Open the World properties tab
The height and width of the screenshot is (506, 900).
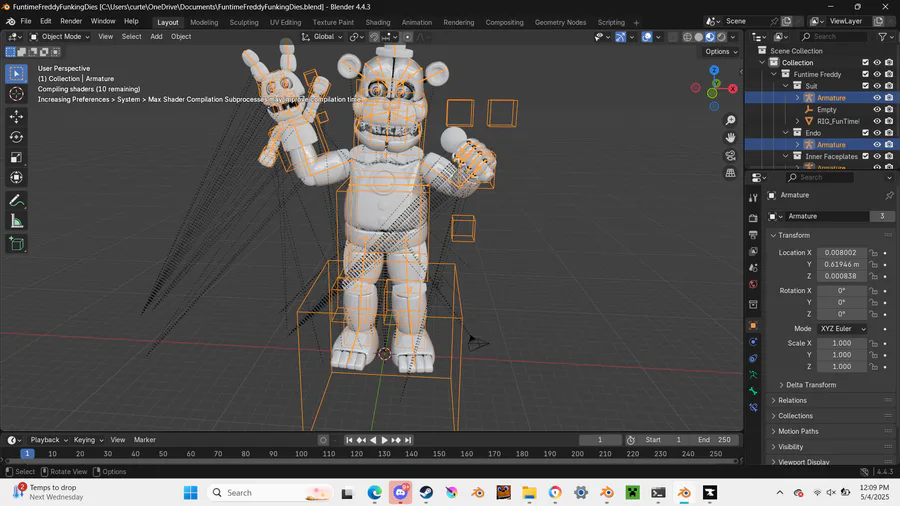[753, 285]
